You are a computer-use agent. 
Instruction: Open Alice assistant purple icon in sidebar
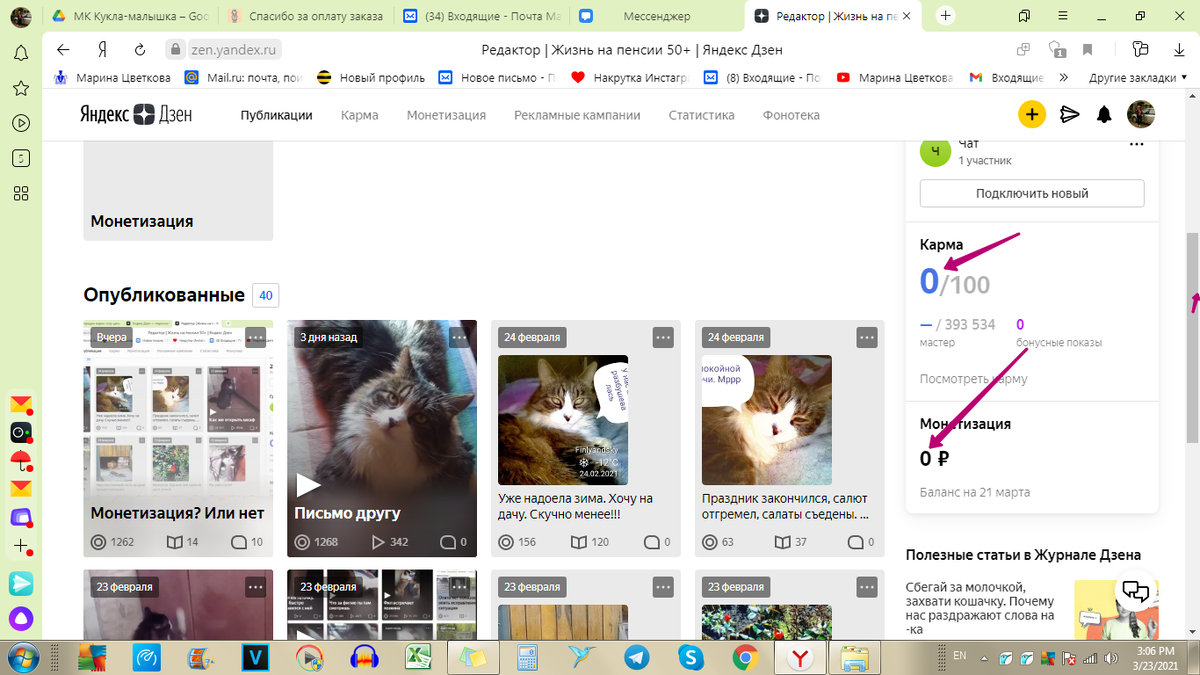coord(21,617)
